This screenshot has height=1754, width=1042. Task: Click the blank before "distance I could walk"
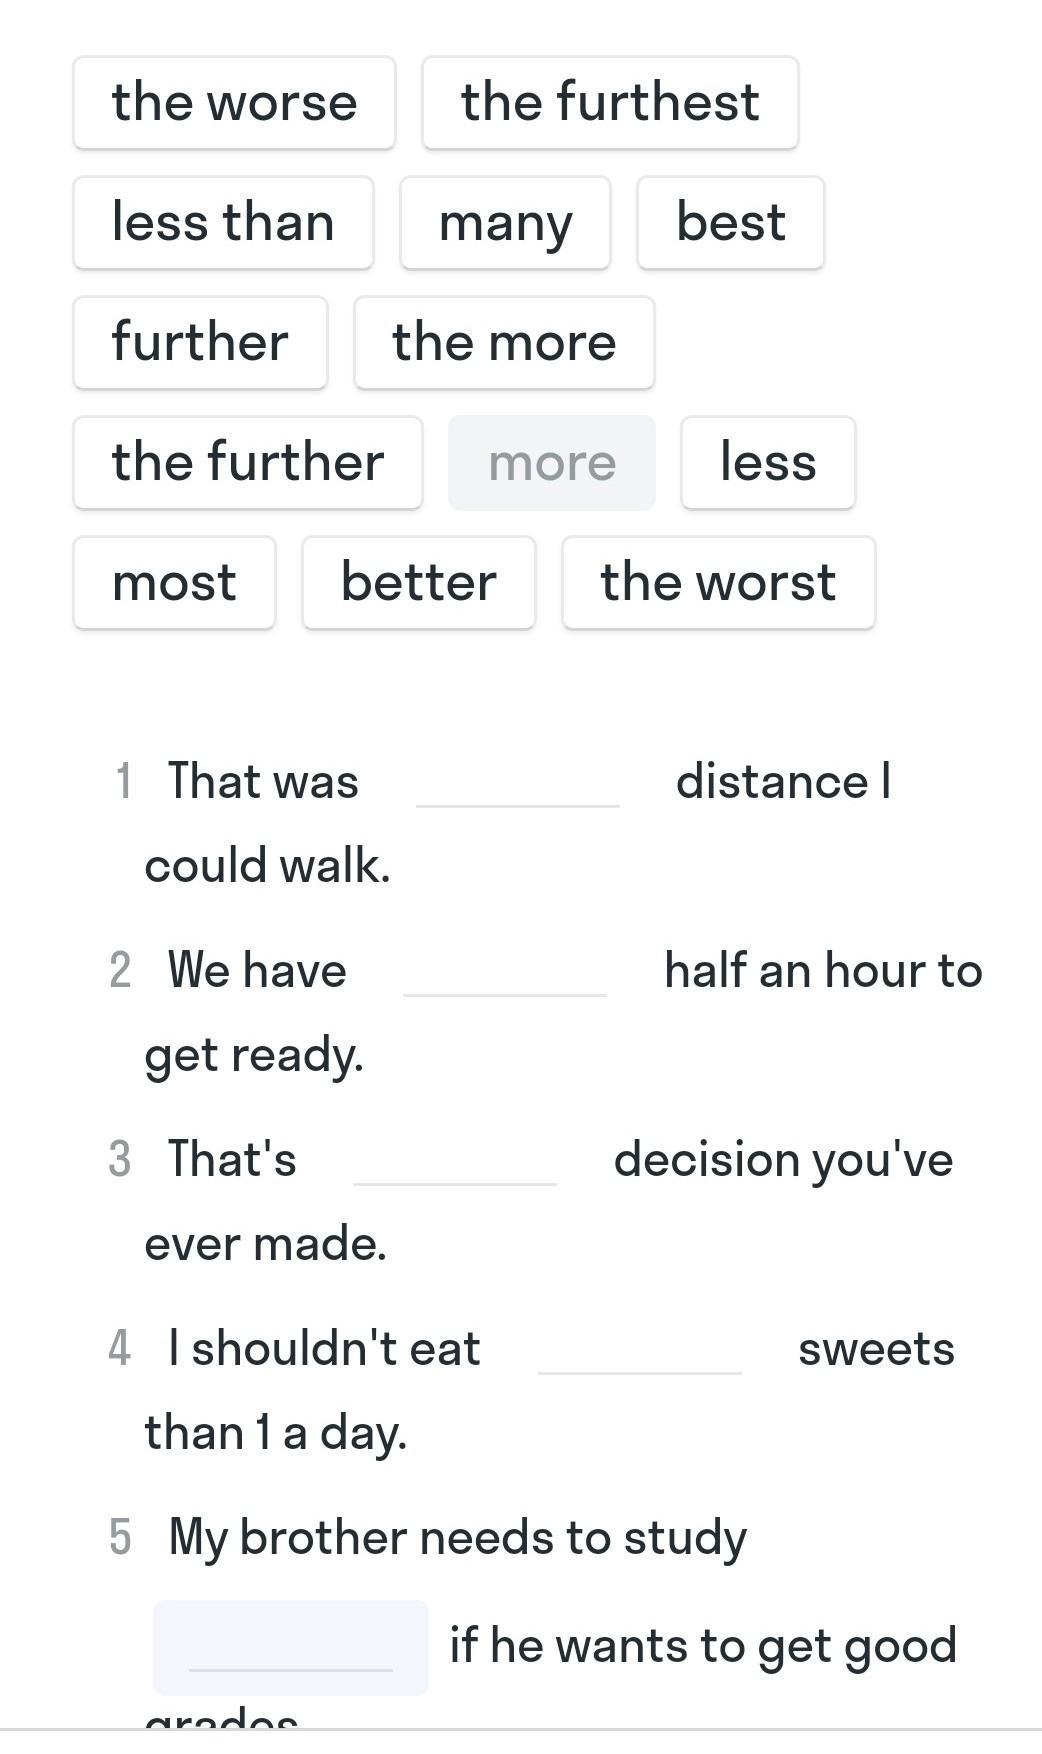pos(517,784)
